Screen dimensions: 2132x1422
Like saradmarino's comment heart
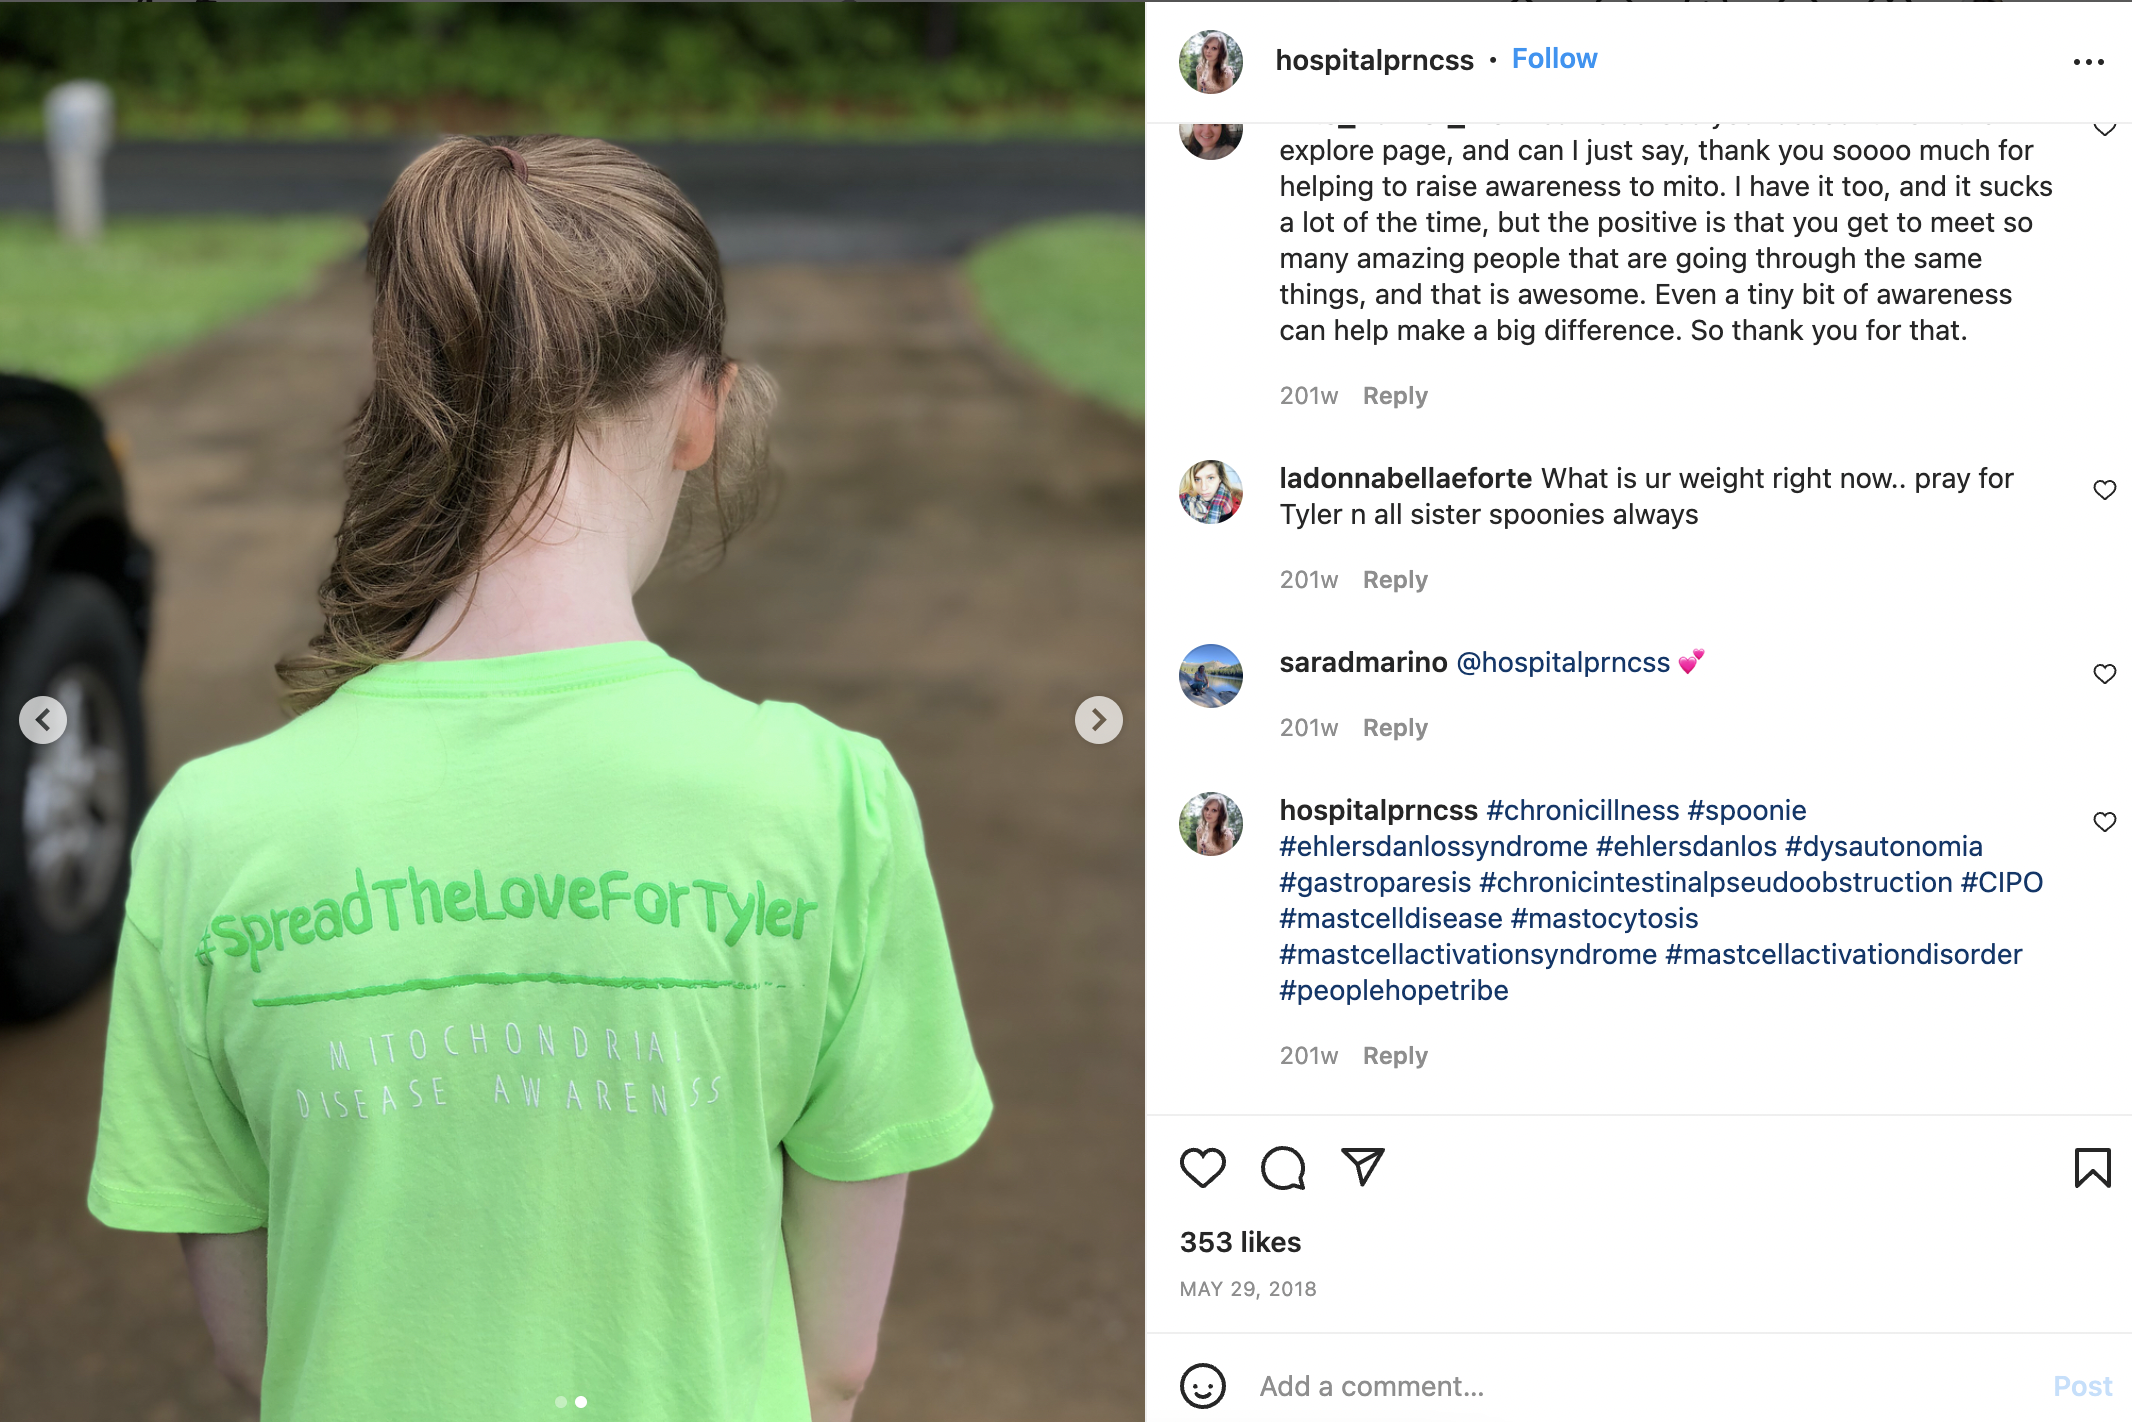[x=2104, y=674]
